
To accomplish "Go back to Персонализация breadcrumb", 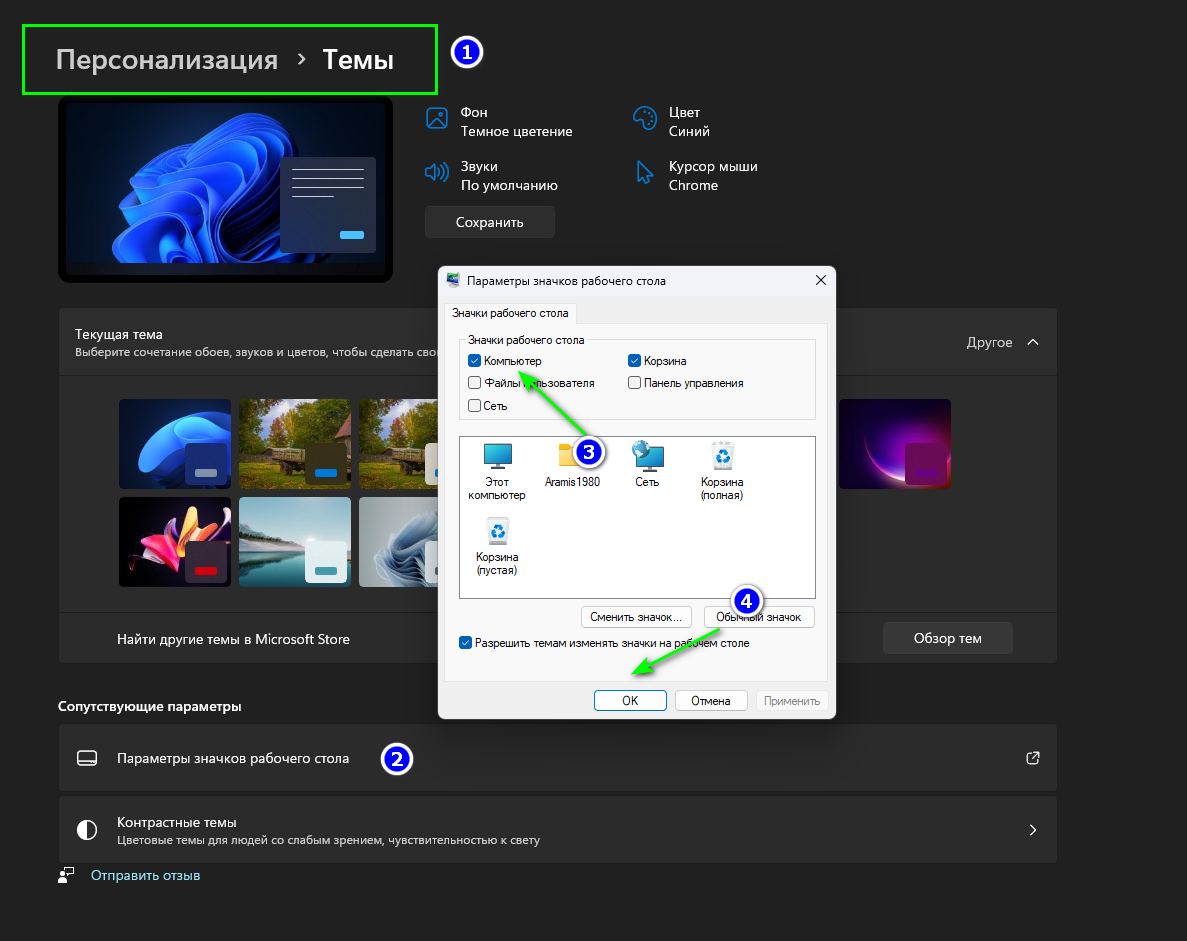I will 167,59.
